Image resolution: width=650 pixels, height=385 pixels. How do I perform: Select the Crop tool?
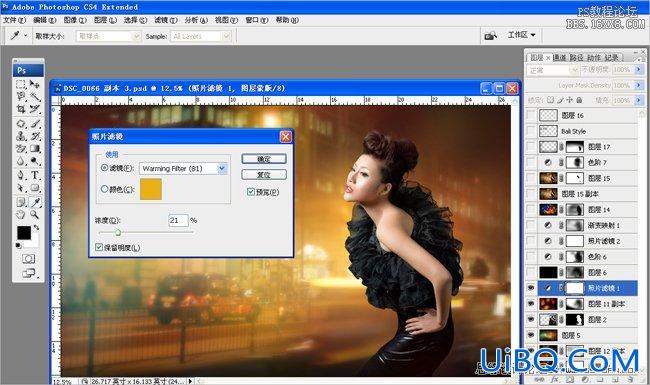coord(21,109)
